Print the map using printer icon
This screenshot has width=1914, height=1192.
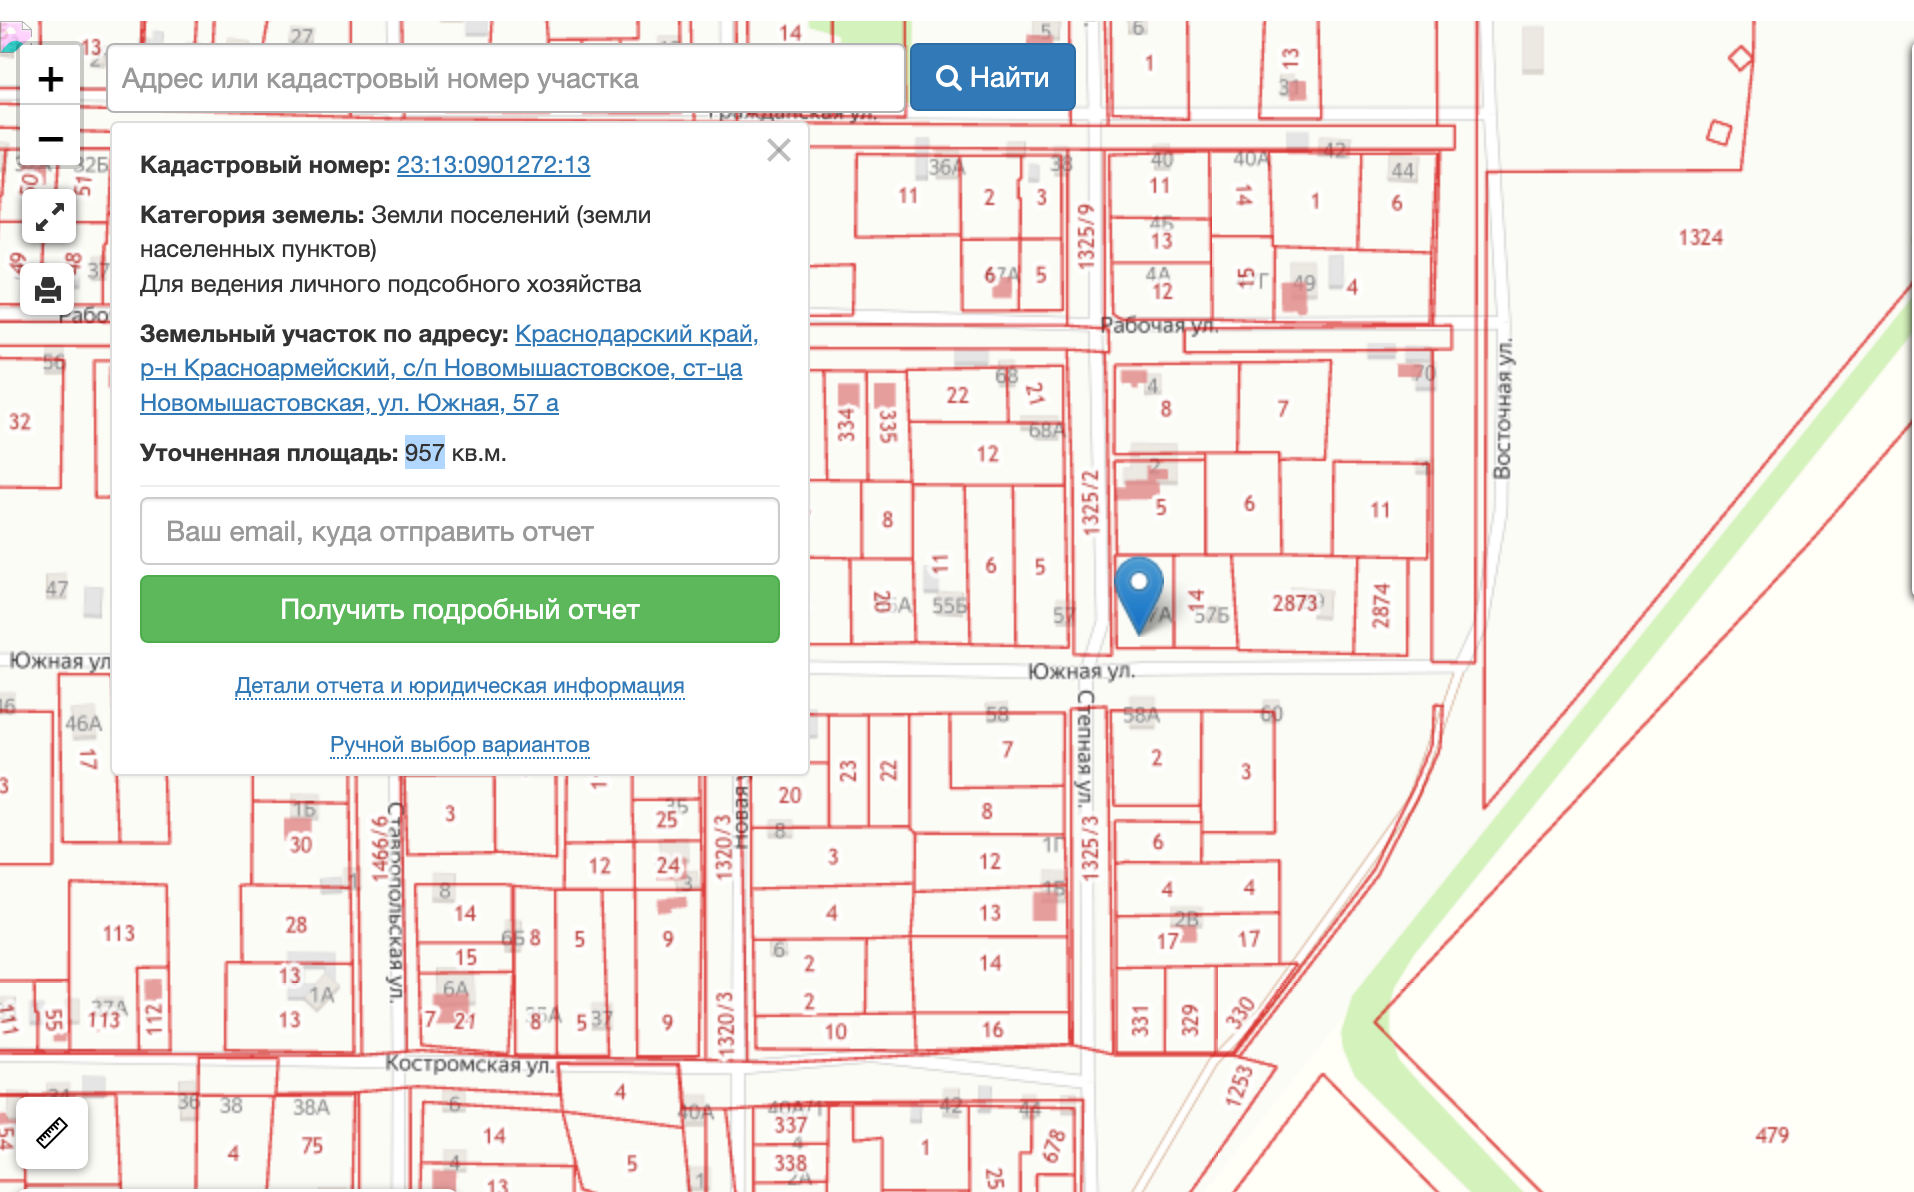click(x=48, y=290)
